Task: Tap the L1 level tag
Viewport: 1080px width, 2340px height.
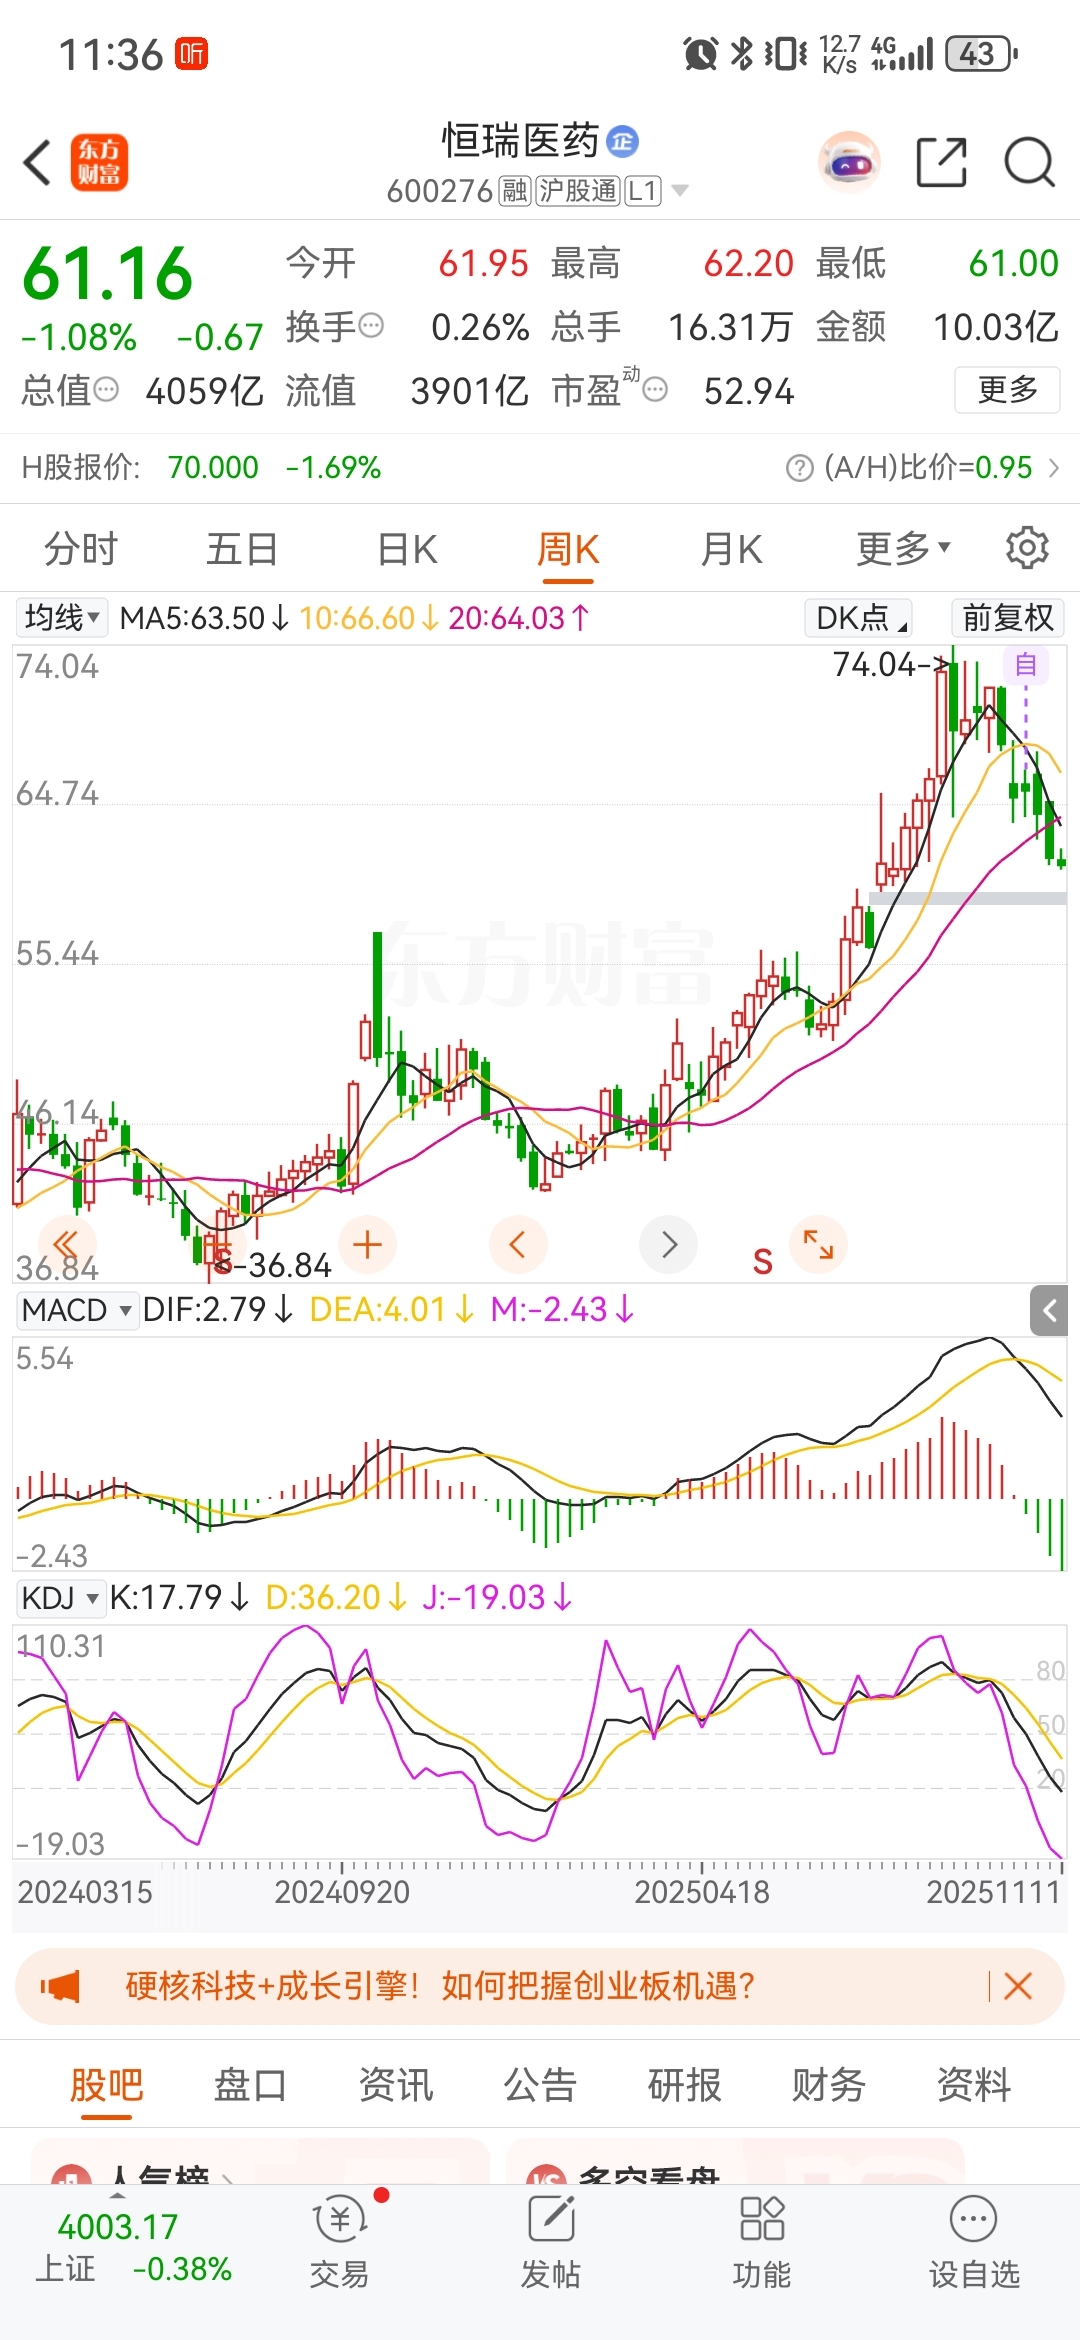Action: 643,190
